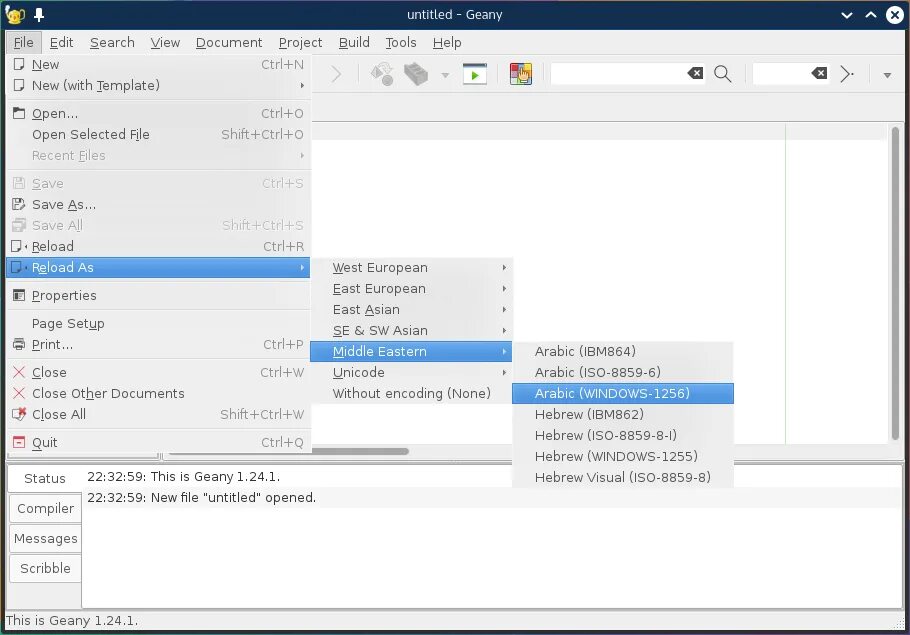The image size is (910, 635).
Task: Click the toolbar search input field
Action: point(618,74)
